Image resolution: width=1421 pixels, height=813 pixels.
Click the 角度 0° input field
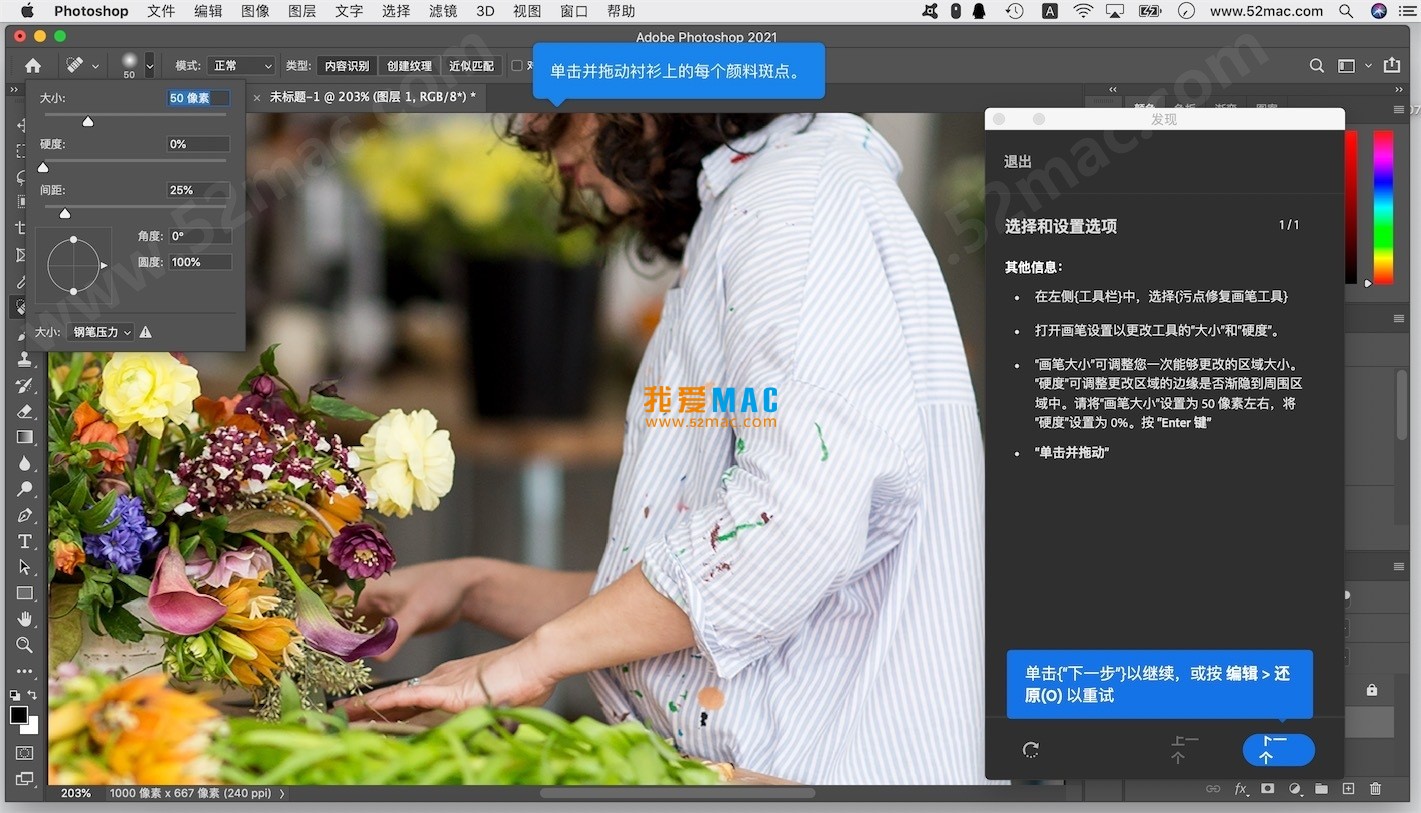coord(200,236)
